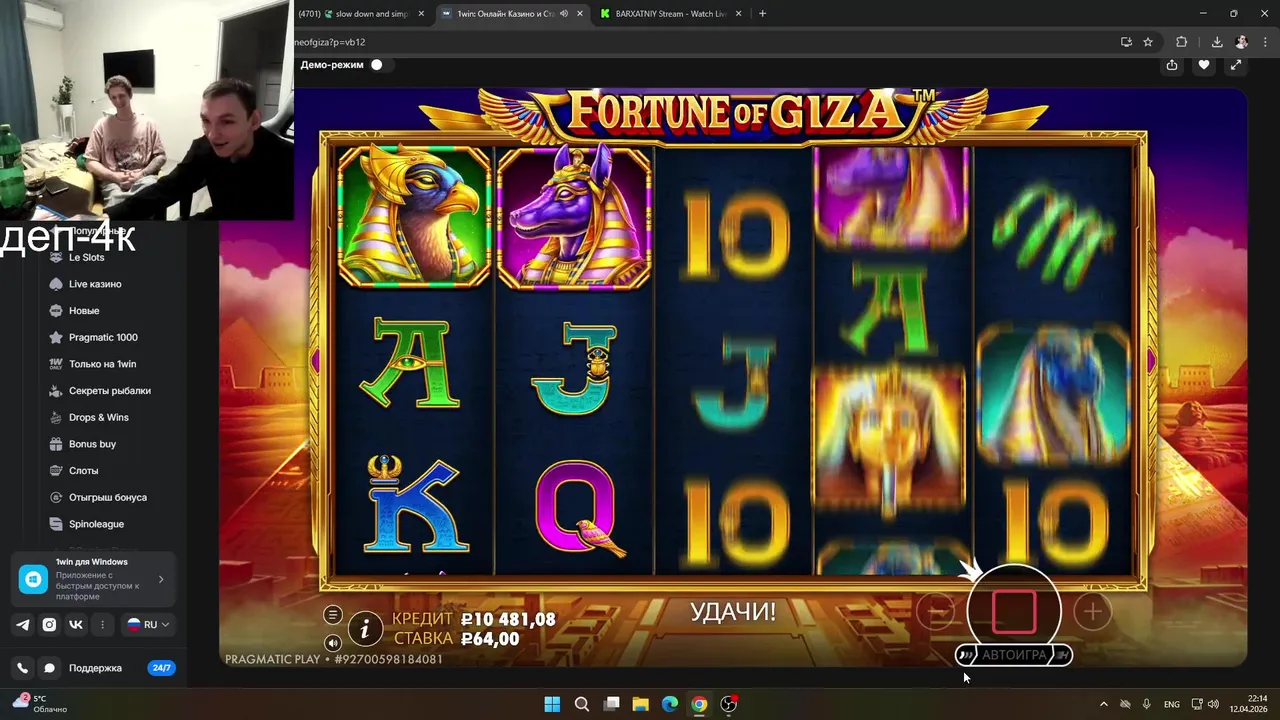Expand the RU language dropdown

pos(148,624)
